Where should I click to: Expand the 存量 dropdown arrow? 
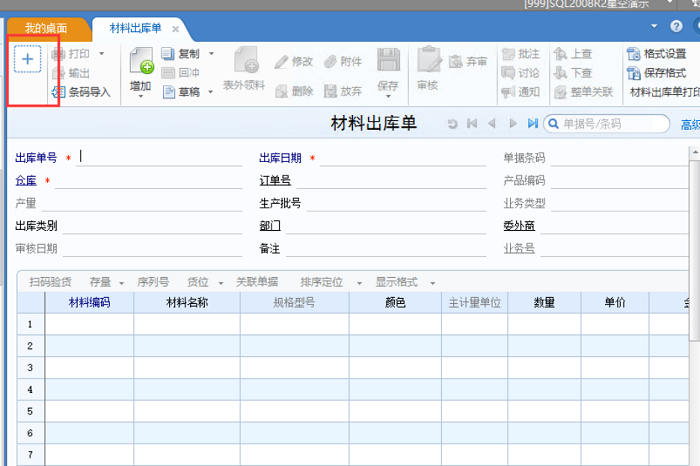[x=121, y=283]
